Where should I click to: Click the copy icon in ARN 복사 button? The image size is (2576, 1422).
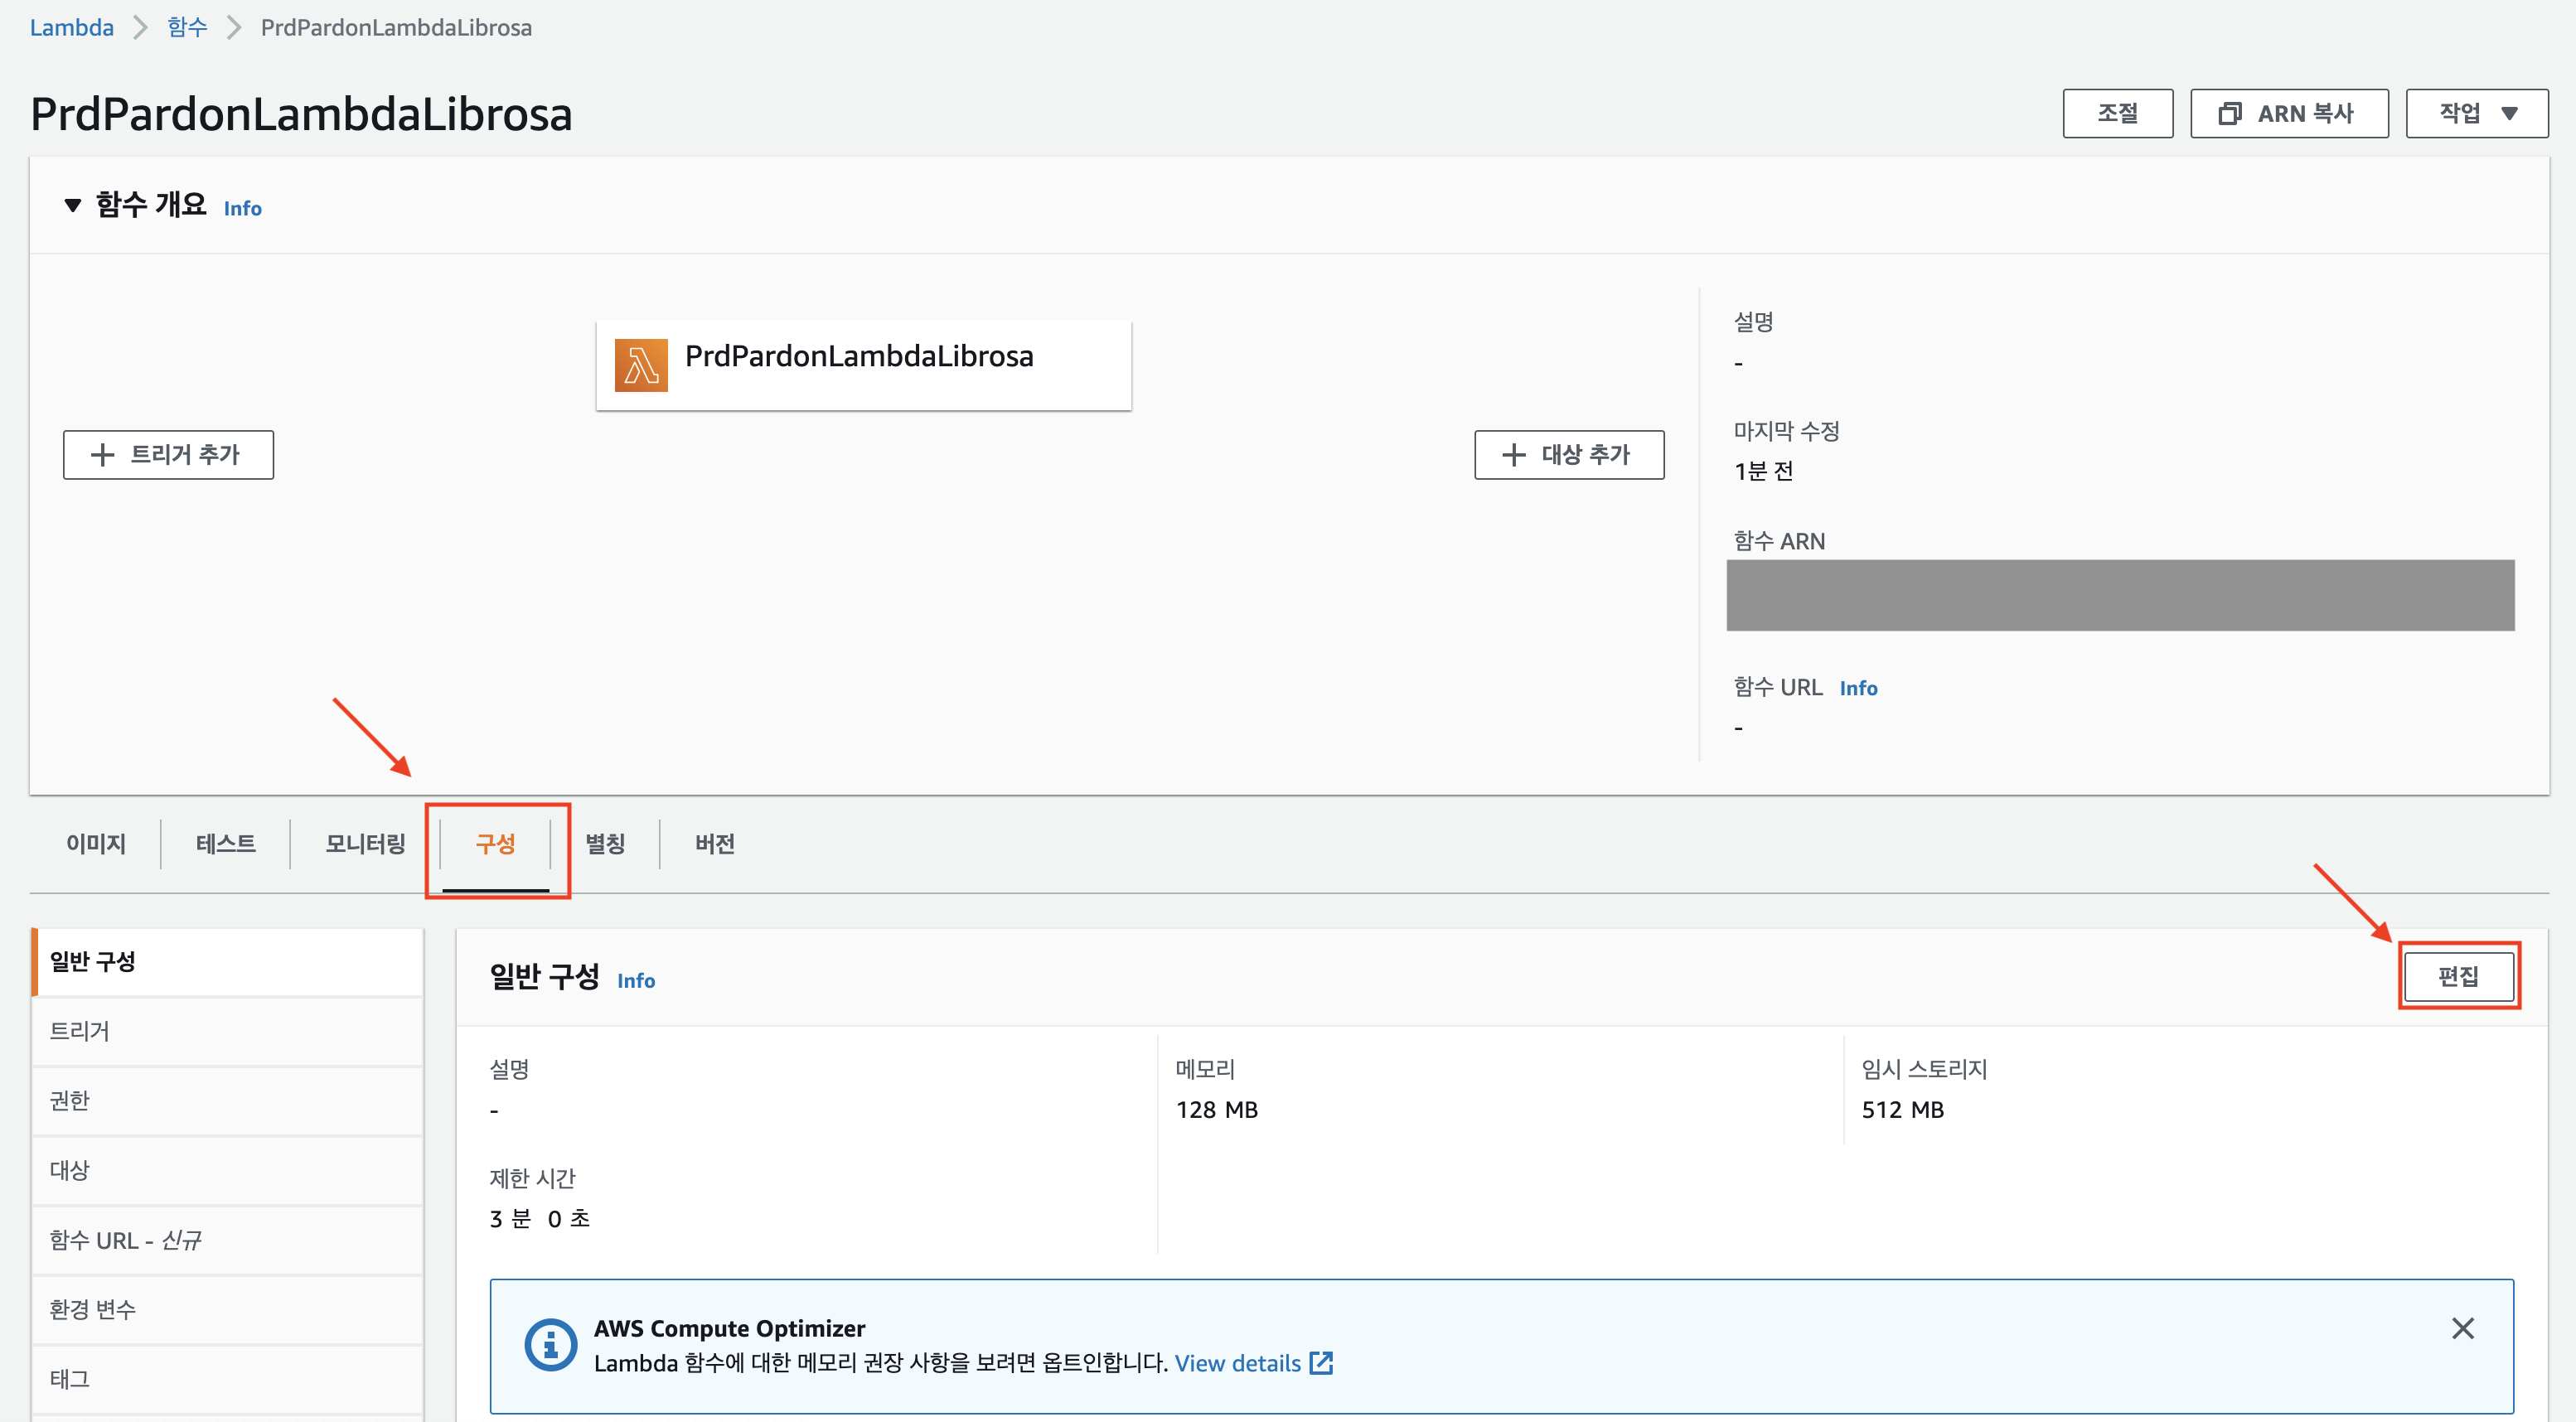point(2229,114)
